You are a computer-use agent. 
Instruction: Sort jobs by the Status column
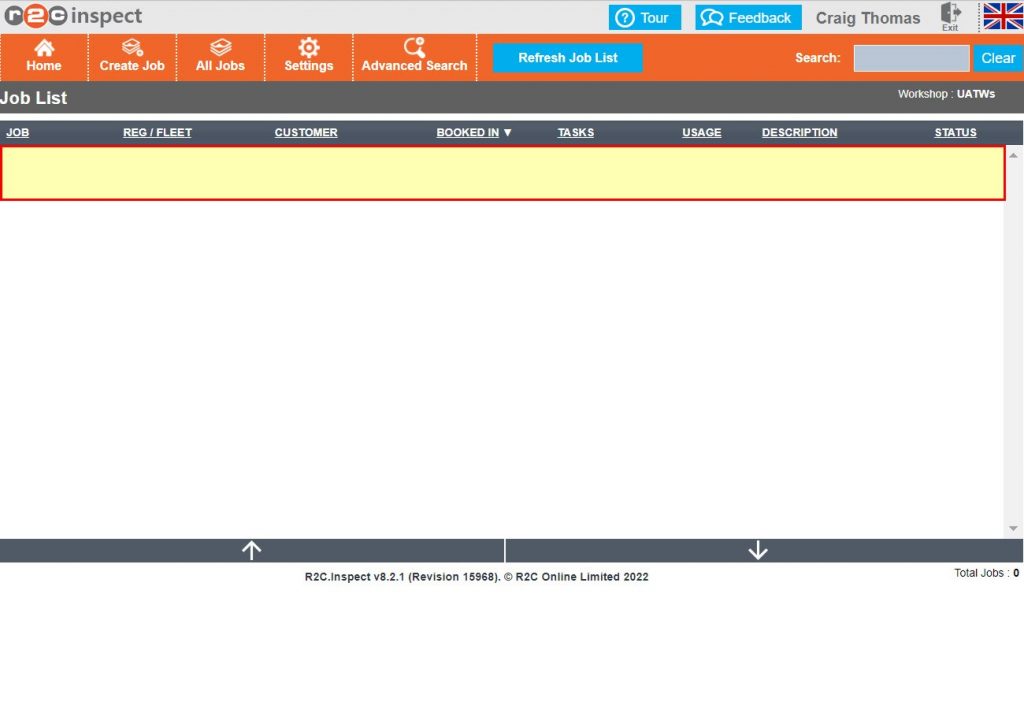tap(955, 132)
